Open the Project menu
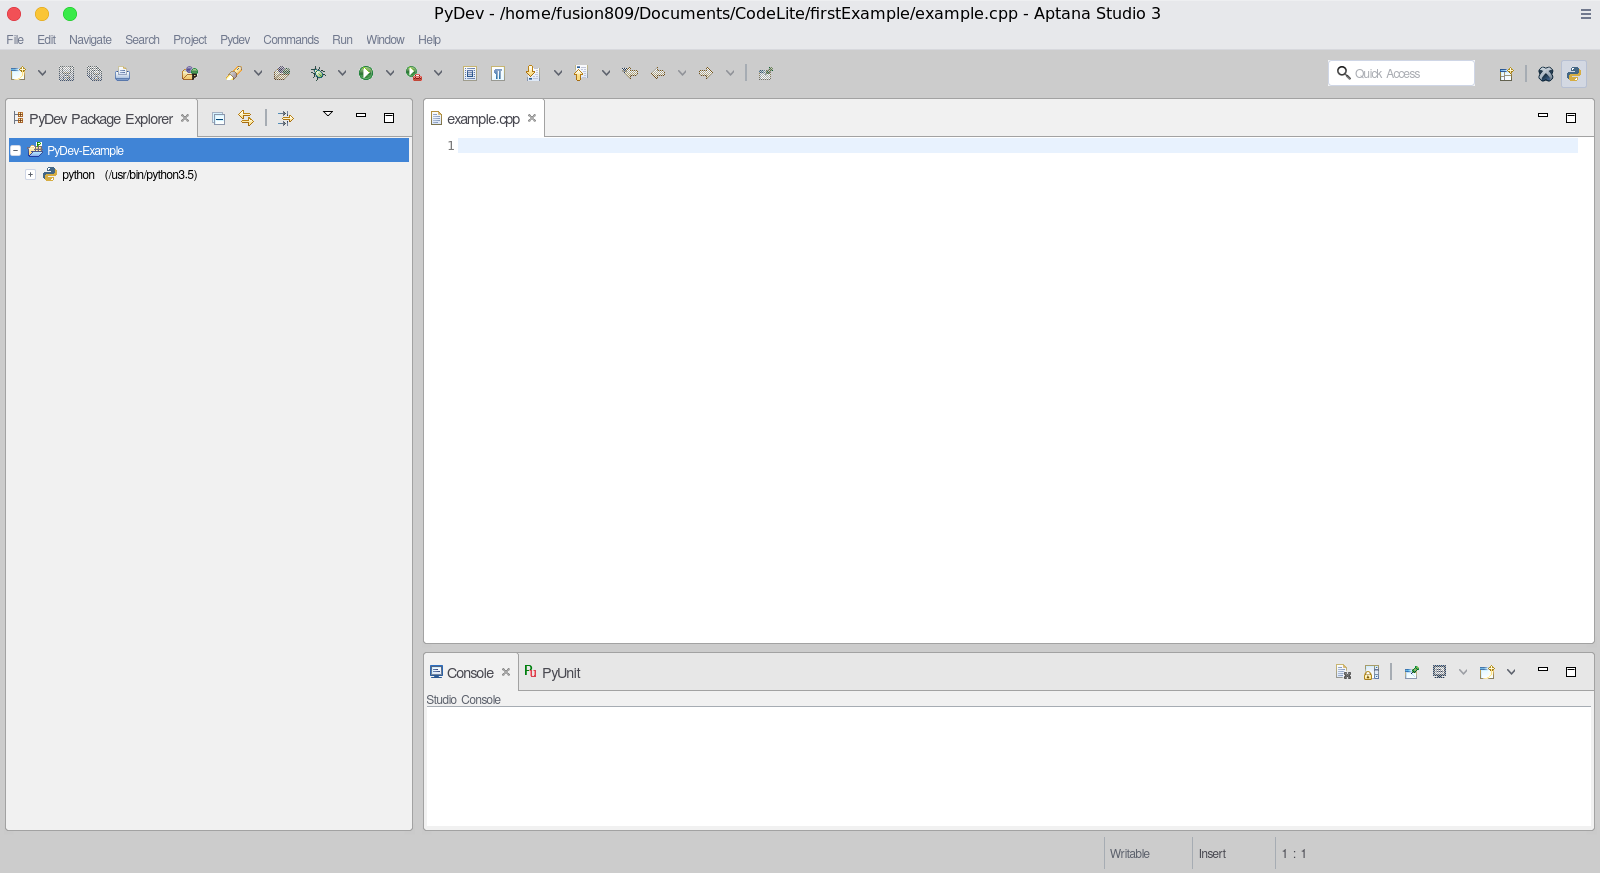This screenshot has height=873, width=1600. (190, 40)
